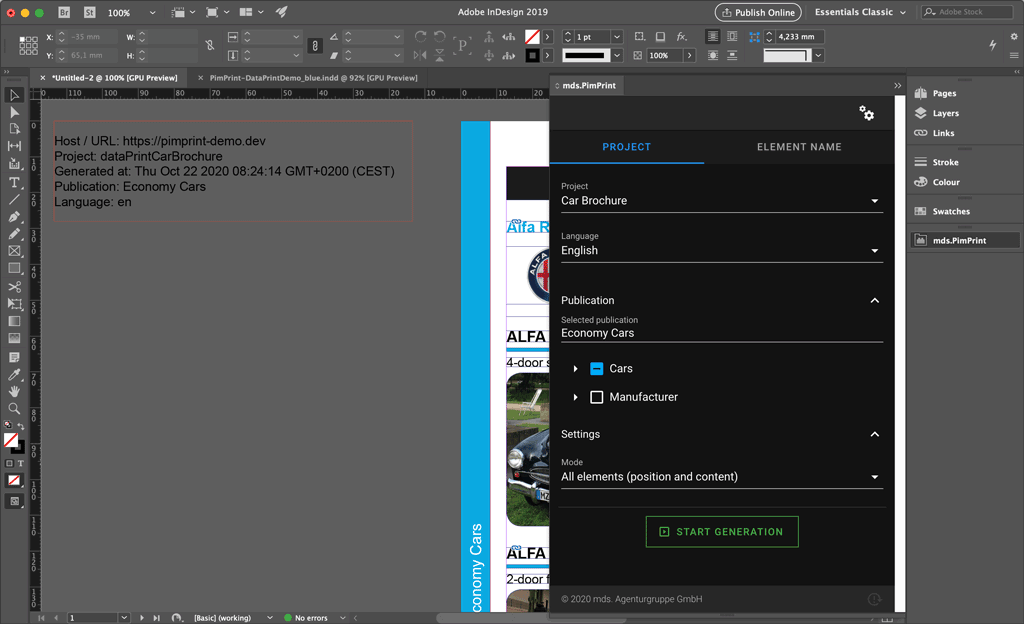Click the stroke colour swatch in control bar
Image resolution: width=1024 pixels, height=624 pixels.
coord(532,55)
